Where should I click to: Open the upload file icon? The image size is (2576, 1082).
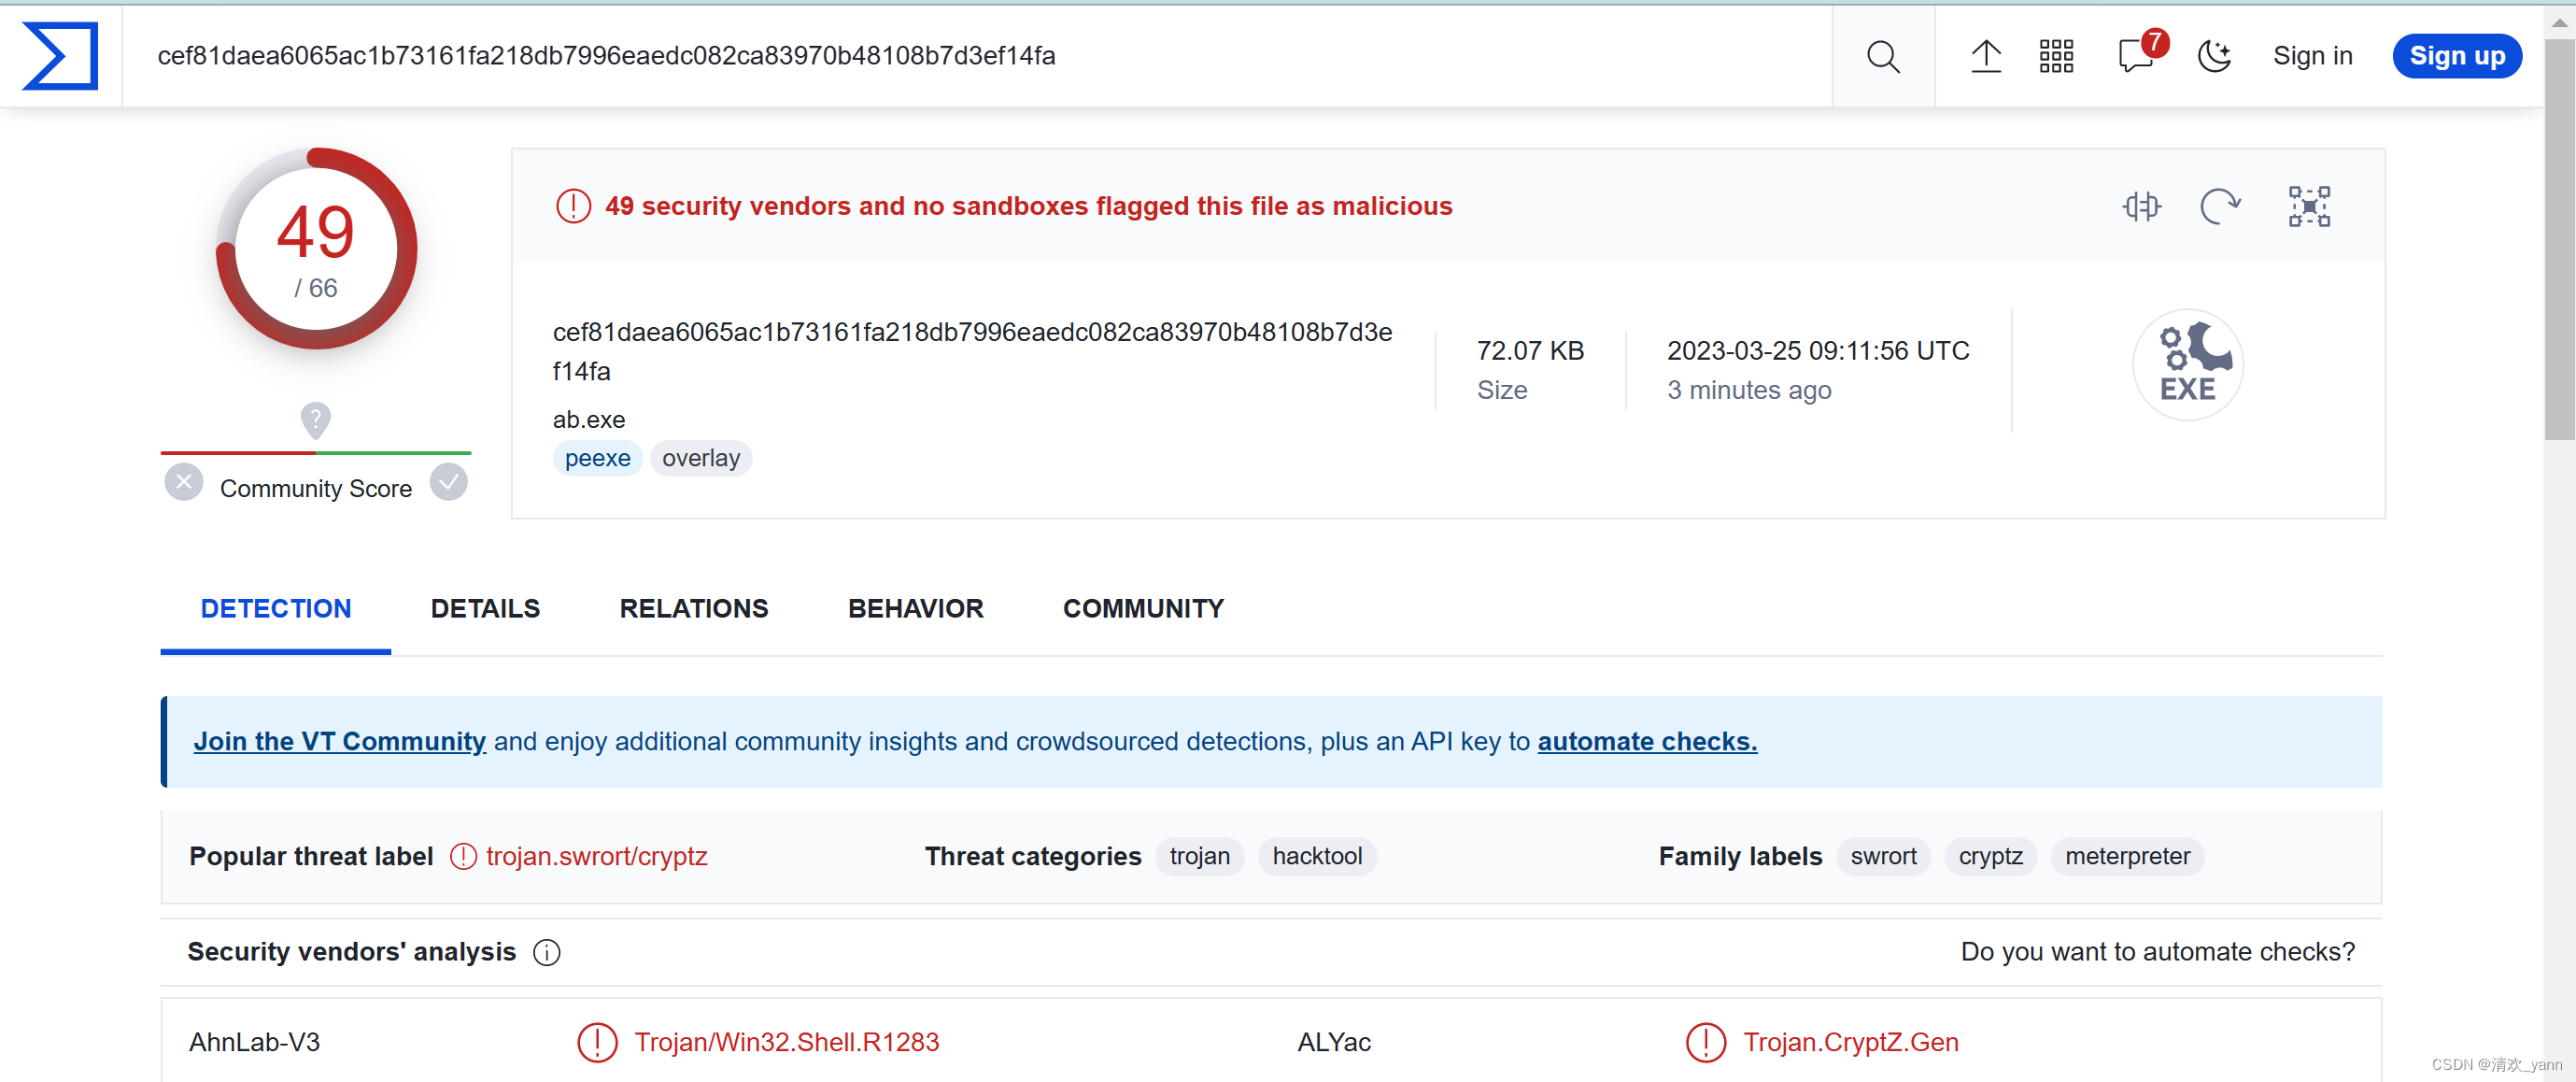1985,56
